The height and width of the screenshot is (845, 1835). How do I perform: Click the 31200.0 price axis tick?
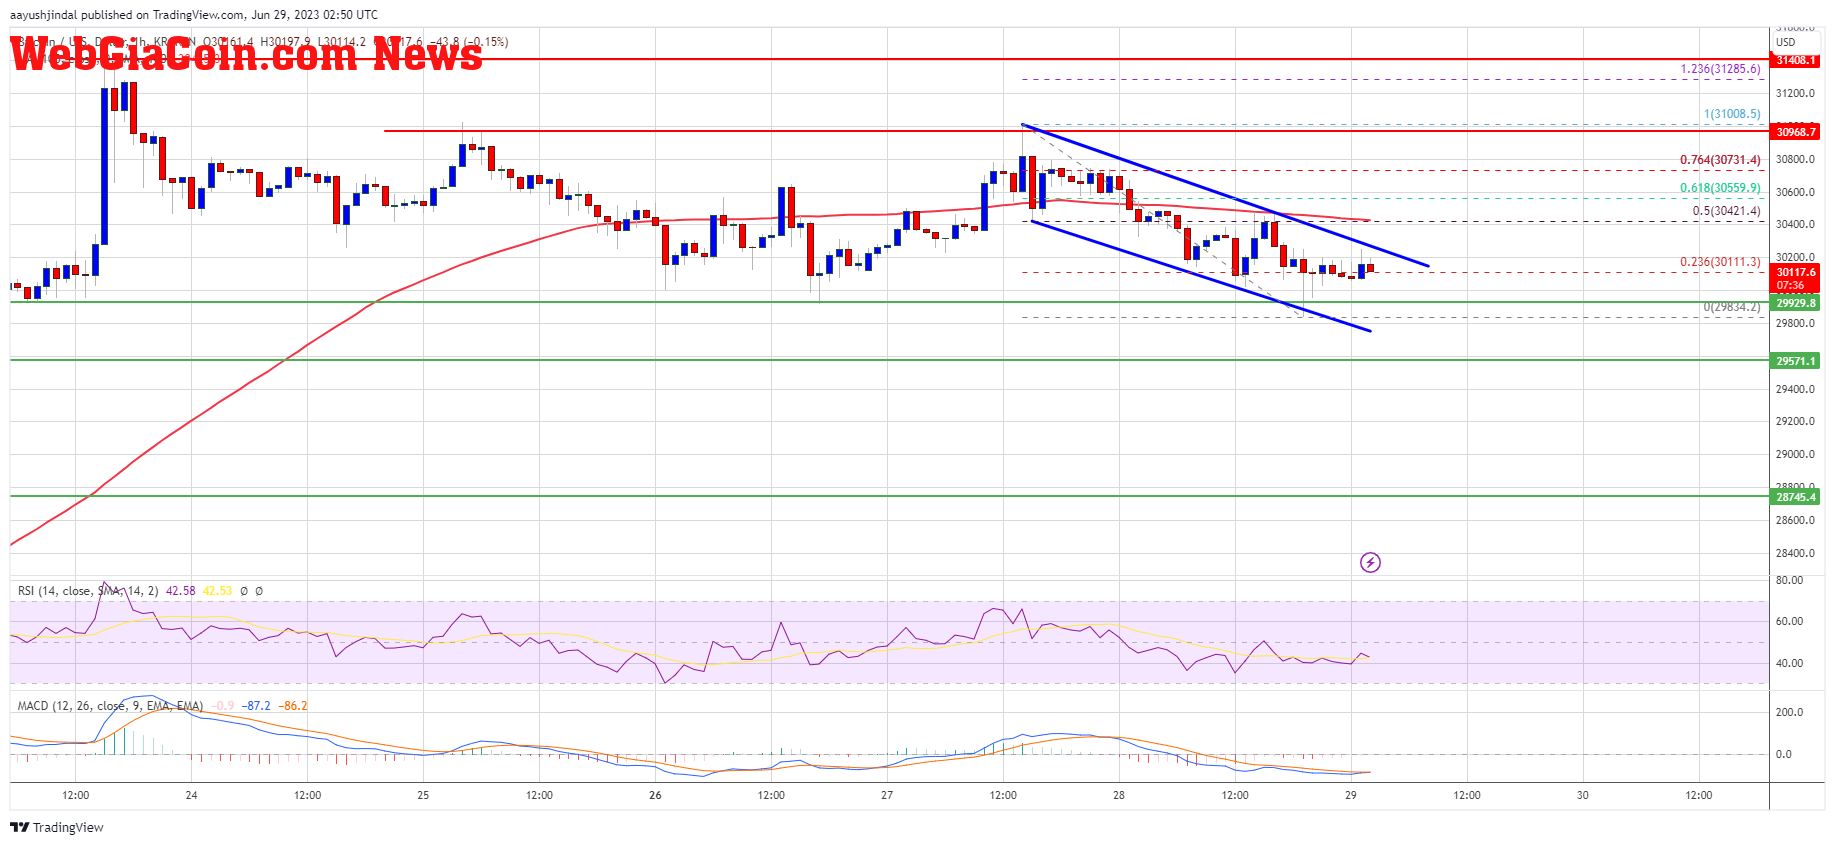[1795, 93]
